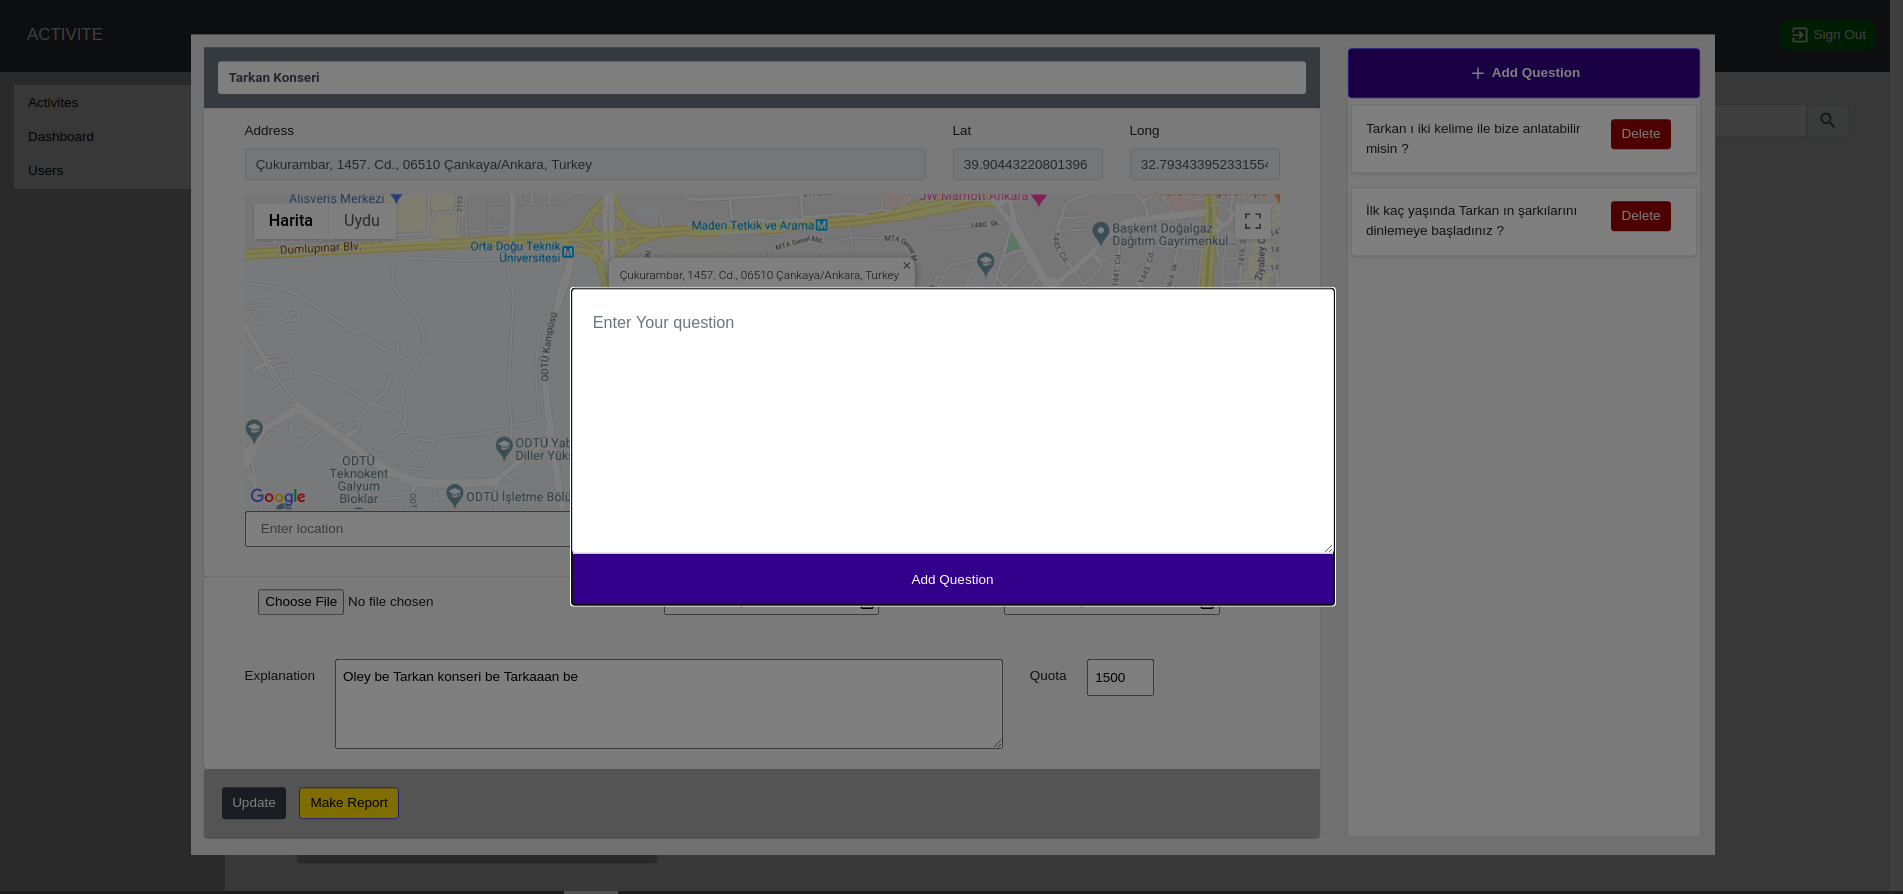Click the question textarea resize handle

1327,547
